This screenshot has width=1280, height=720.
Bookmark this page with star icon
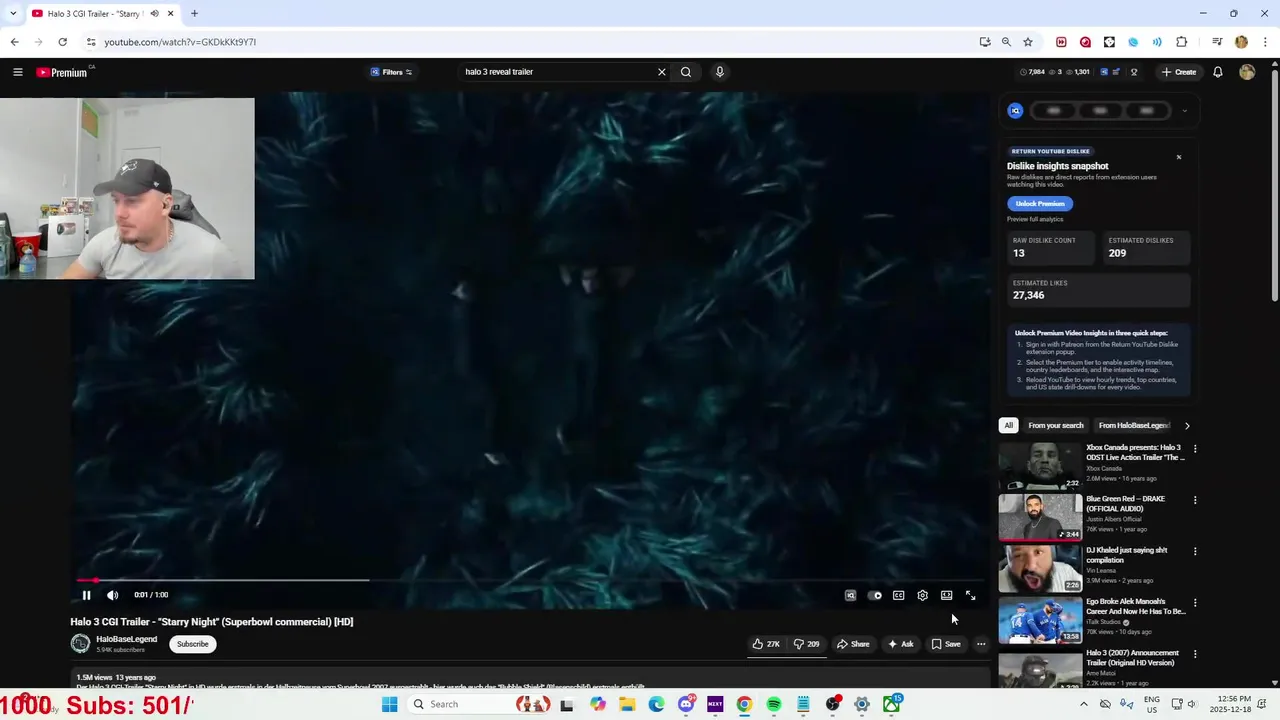pyautogui.click(x=1027, y=42)
